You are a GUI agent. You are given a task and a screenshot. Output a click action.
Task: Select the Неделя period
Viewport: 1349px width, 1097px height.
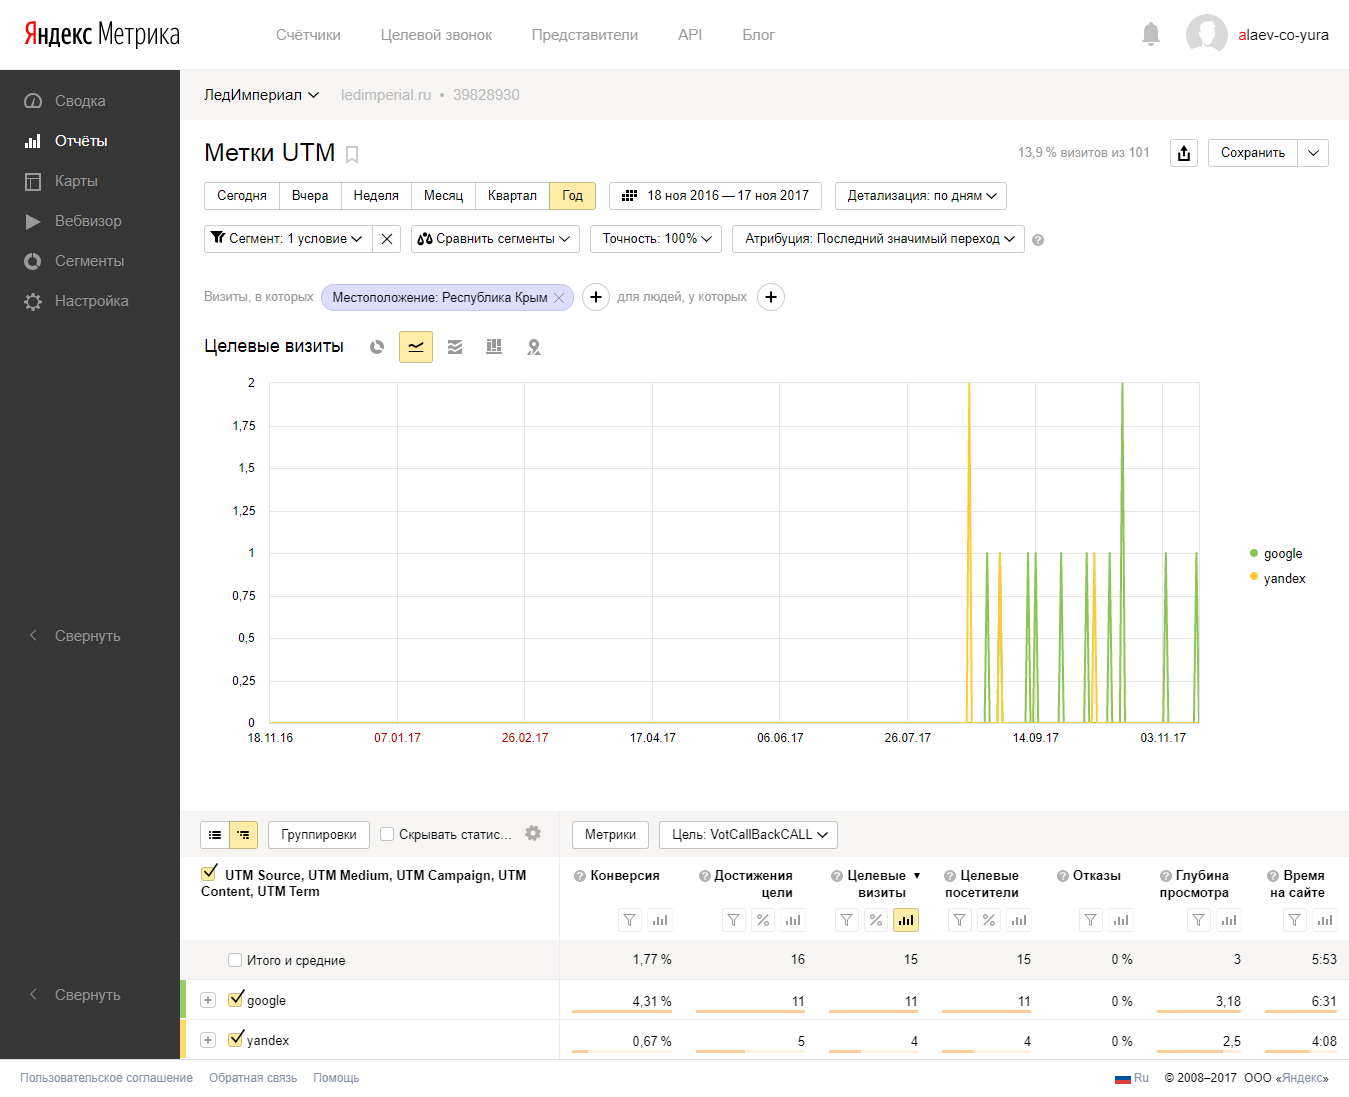(x=376, y=196)
